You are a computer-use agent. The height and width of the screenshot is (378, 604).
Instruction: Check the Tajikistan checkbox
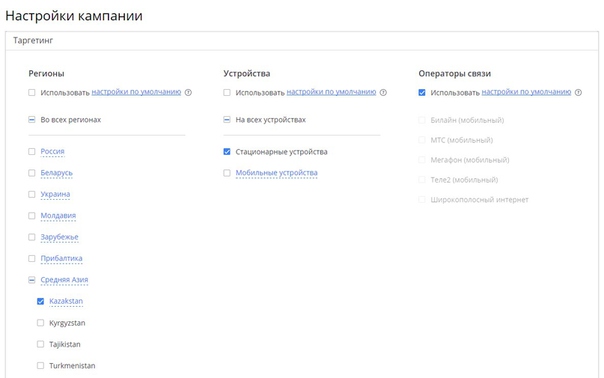pyautogui.click(x=40, y=344)
